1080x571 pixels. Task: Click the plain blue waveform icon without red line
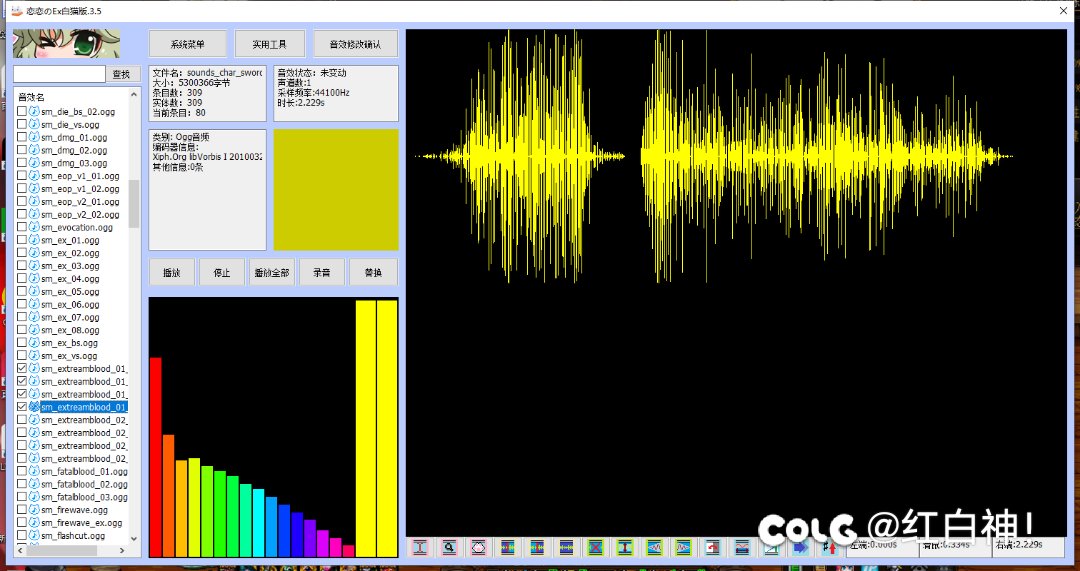tap(566, 548)
